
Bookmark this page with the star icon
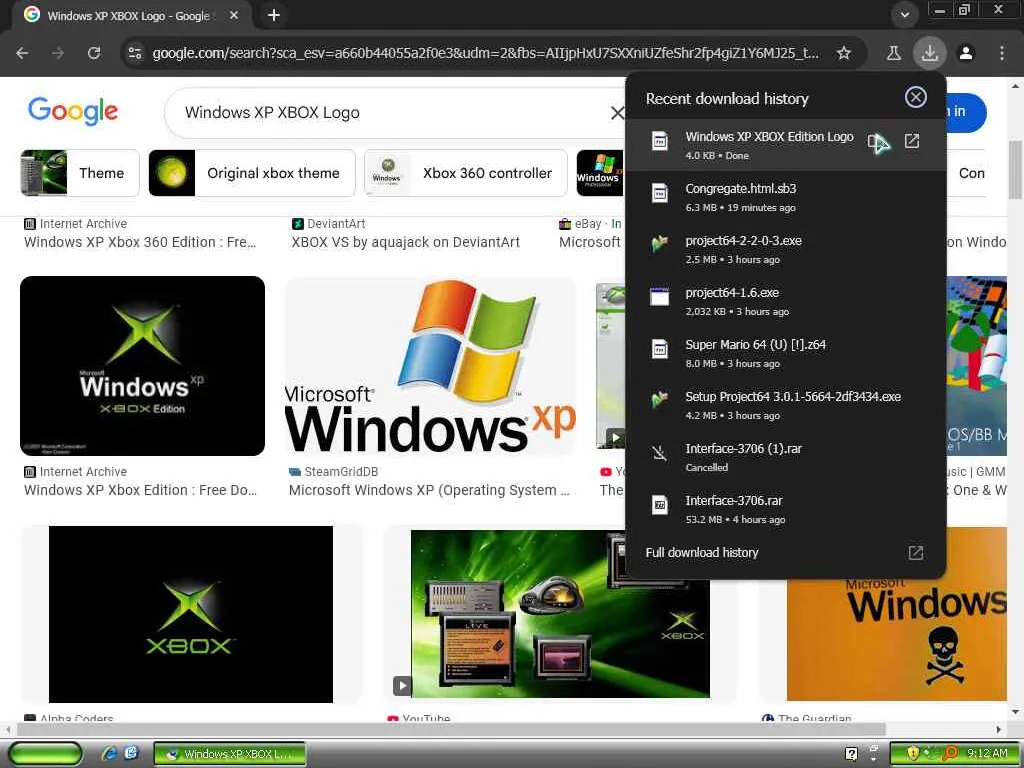pos(844,53)
